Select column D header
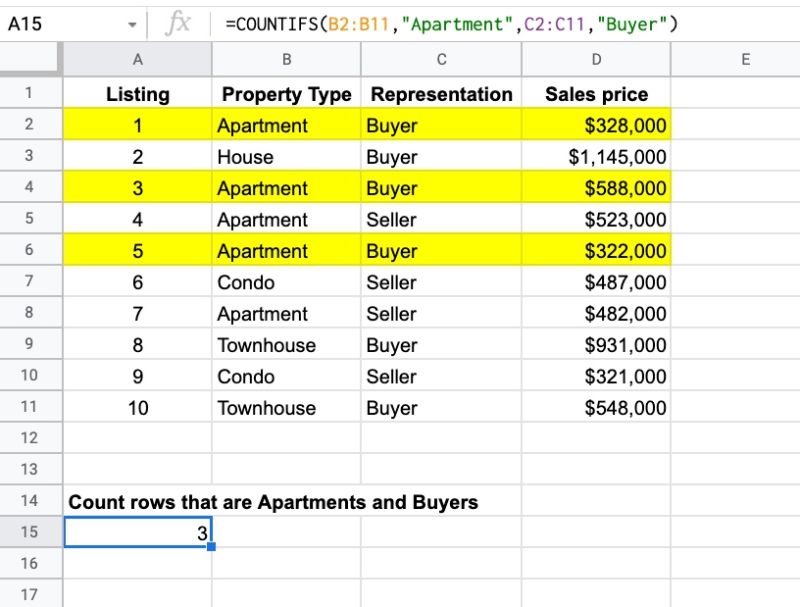Screen dimensions: 800x607 click(596, 60)
